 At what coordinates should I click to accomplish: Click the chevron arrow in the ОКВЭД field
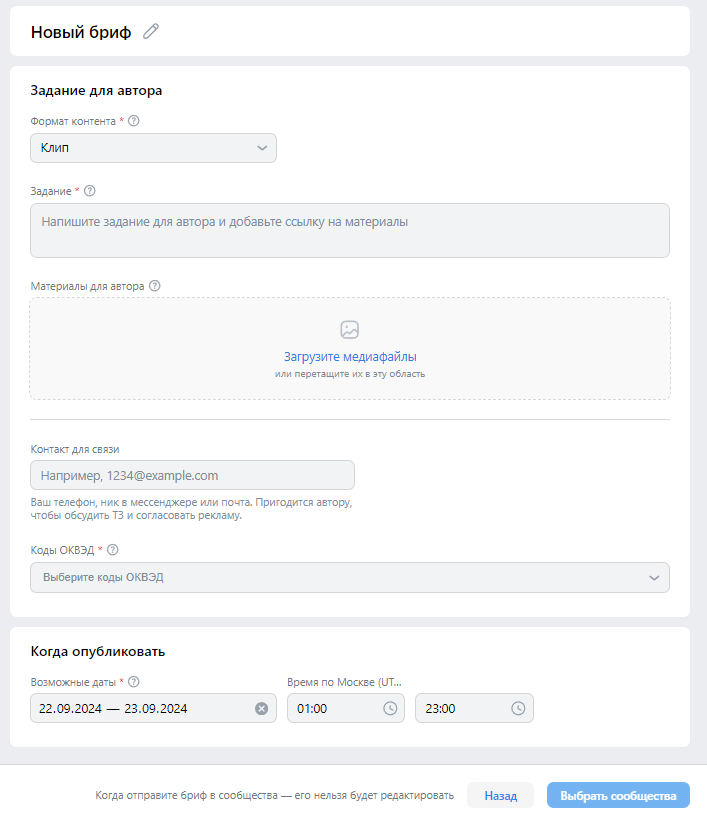point(654,578)
